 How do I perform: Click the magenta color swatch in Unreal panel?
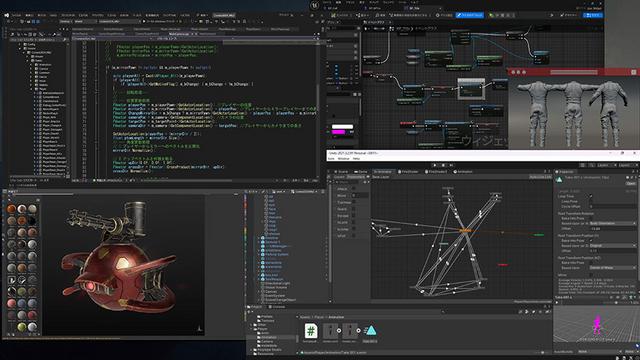(338, 132)
